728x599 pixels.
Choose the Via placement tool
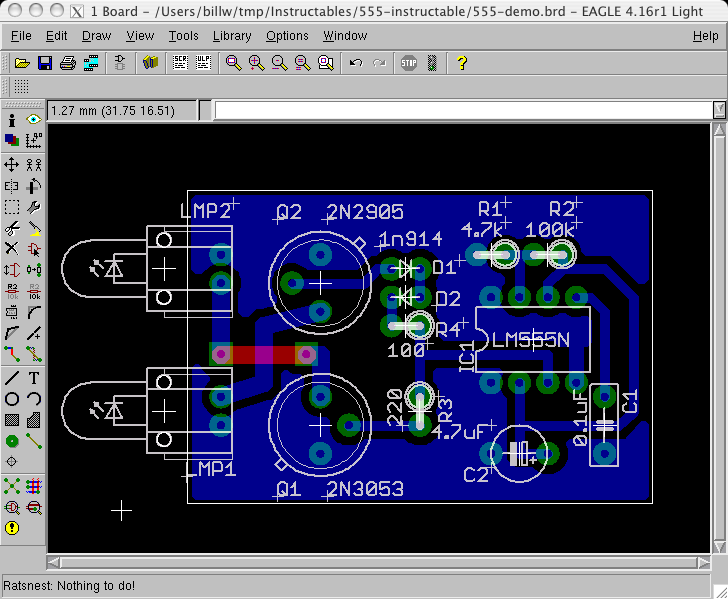pyautogui.click(x=12, y=441)
